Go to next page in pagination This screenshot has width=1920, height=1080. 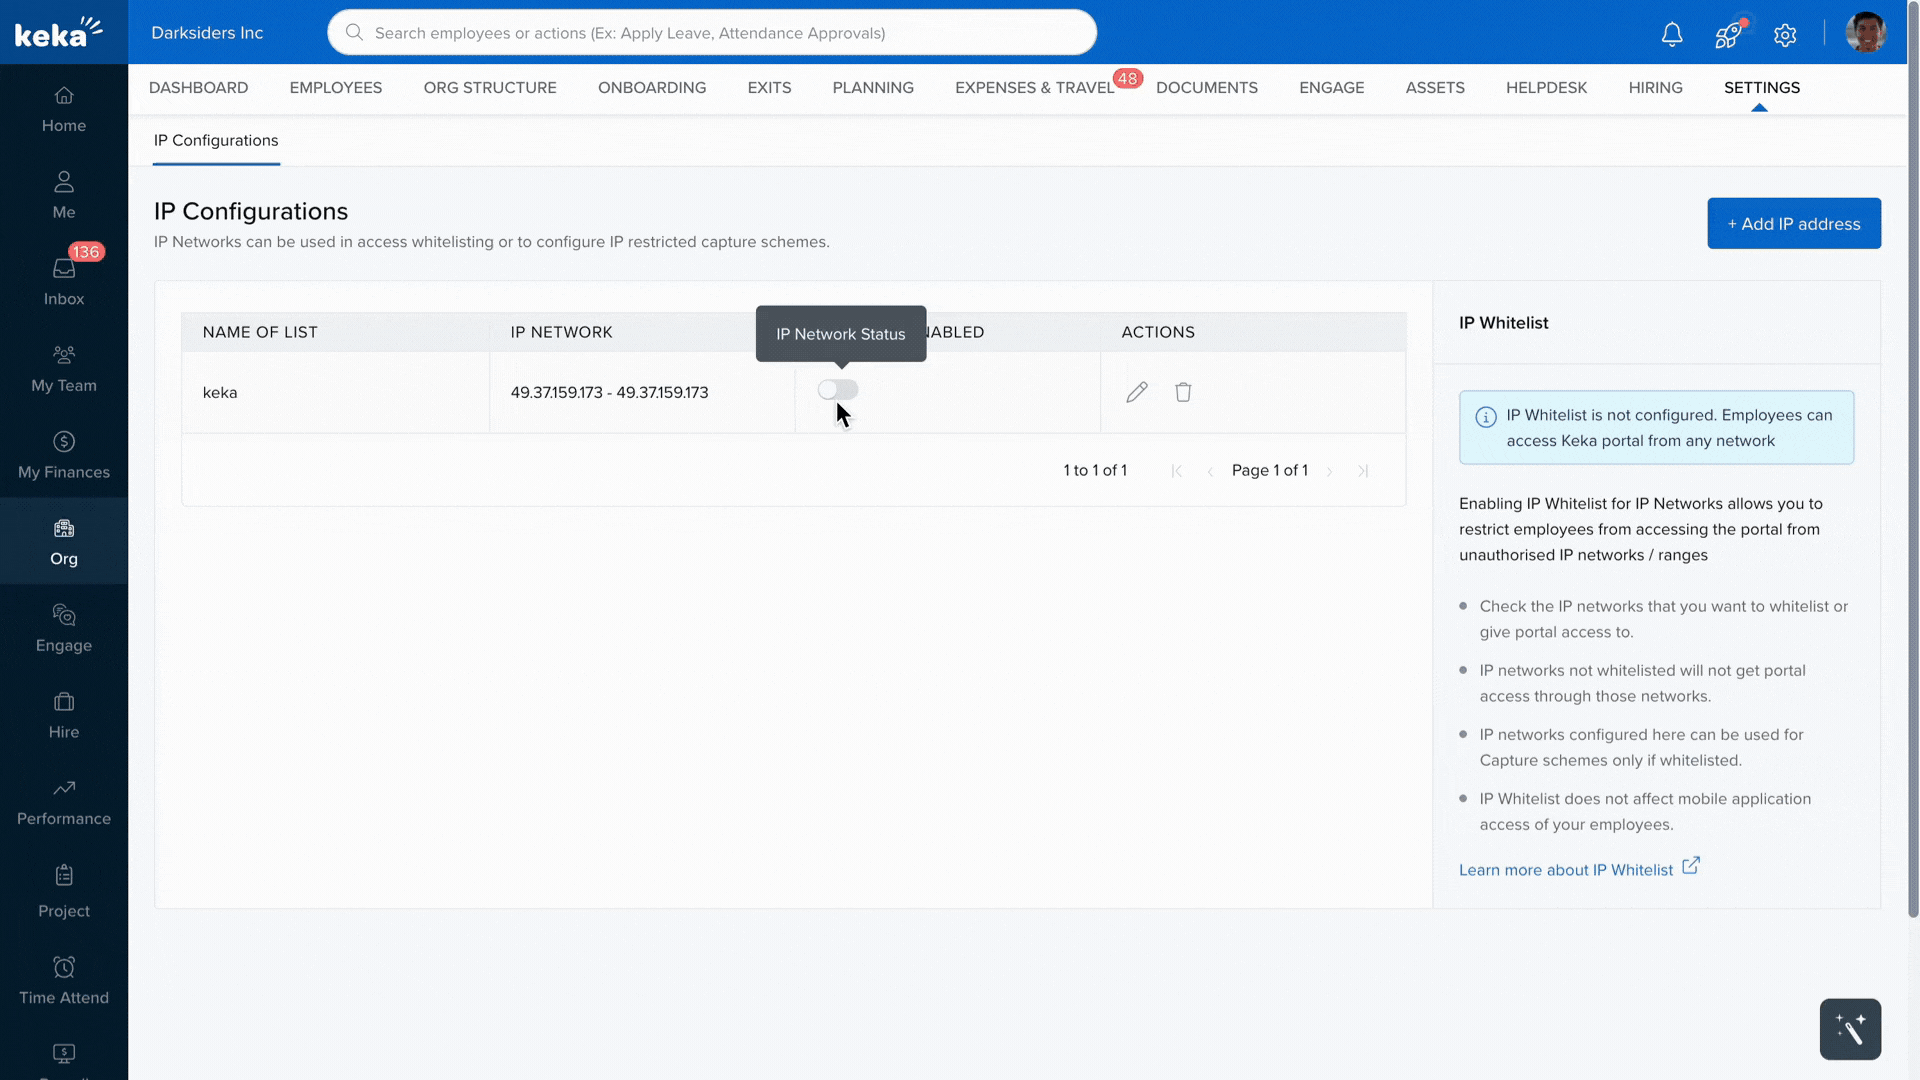(x=1329, y=471)
